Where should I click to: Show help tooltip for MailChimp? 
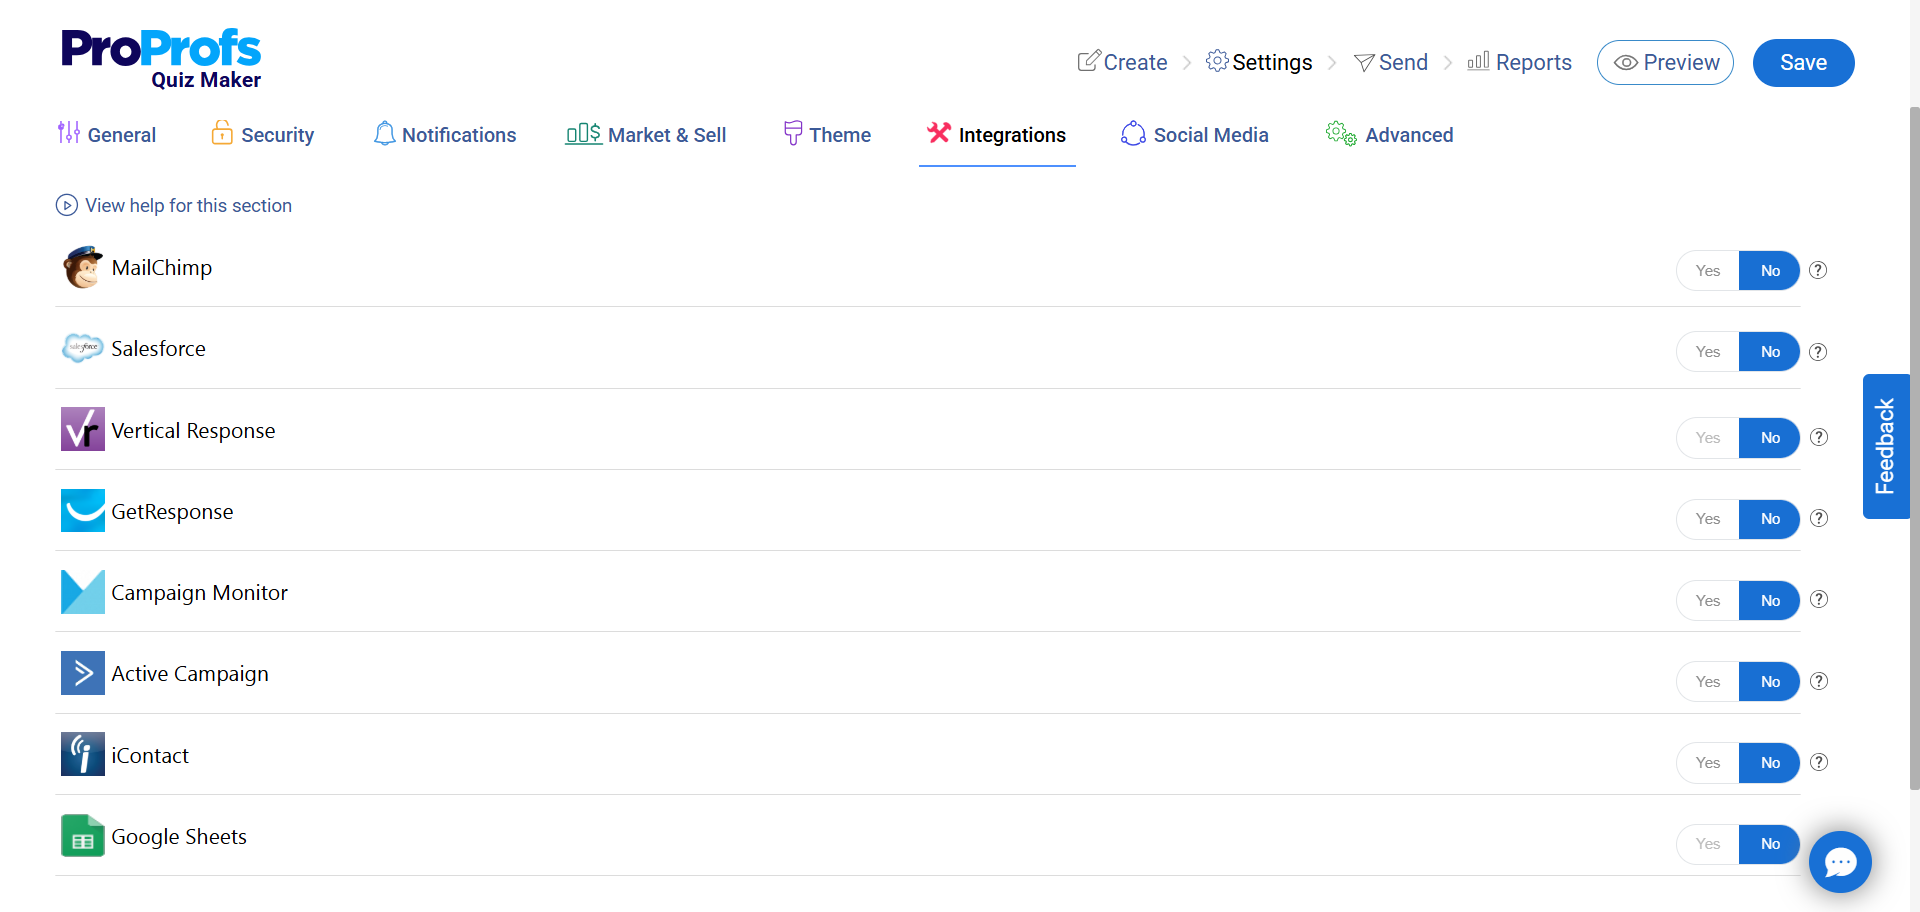(x=1818, y=270)
